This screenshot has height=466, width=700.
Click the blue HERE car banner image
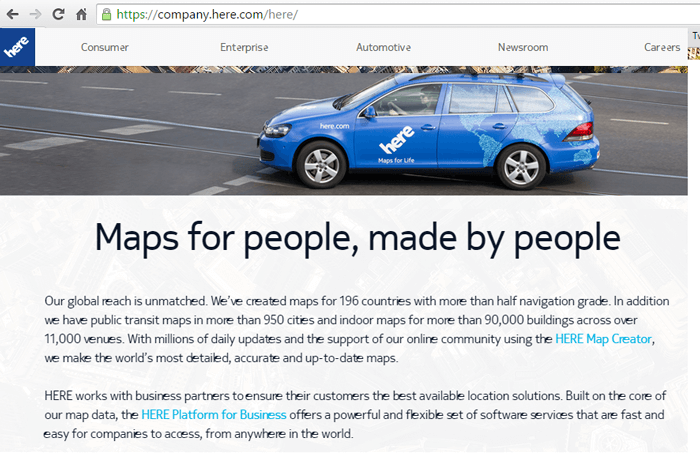[x=344, y=131]
